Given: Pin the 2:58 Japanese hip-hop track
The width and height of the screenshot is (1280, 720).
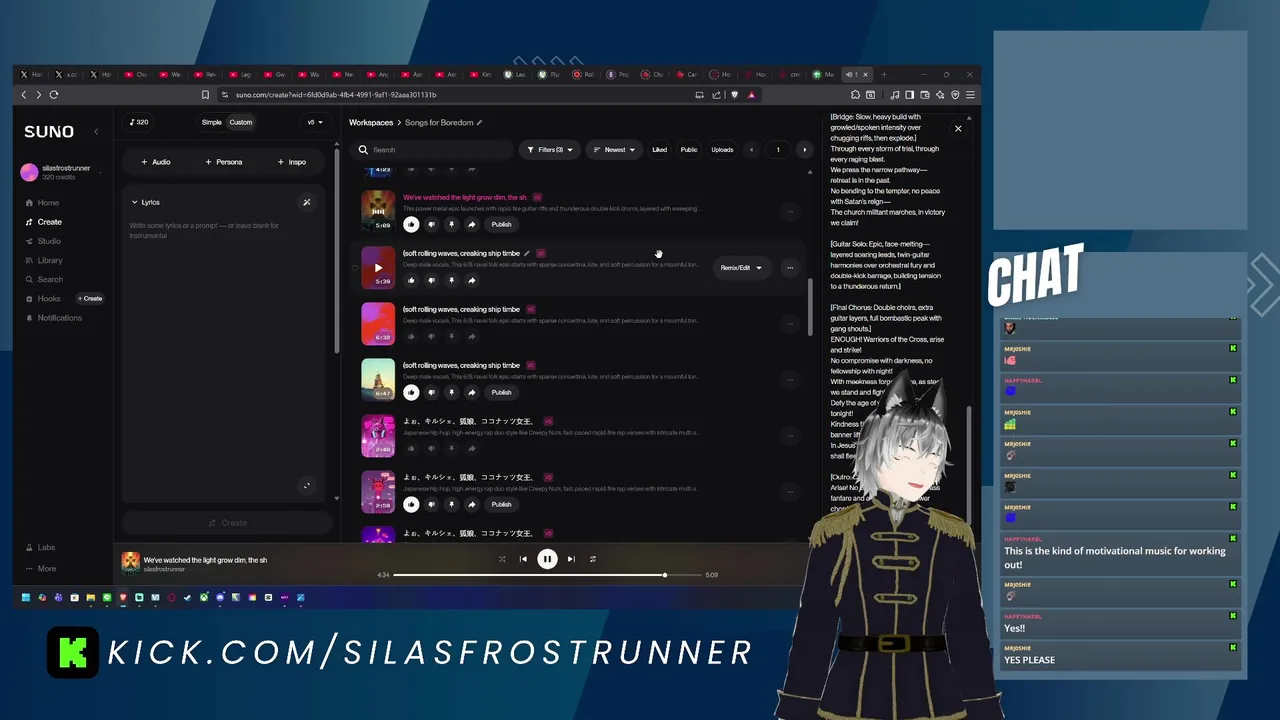Looking at the screenshot, I should tap(451, 504).
